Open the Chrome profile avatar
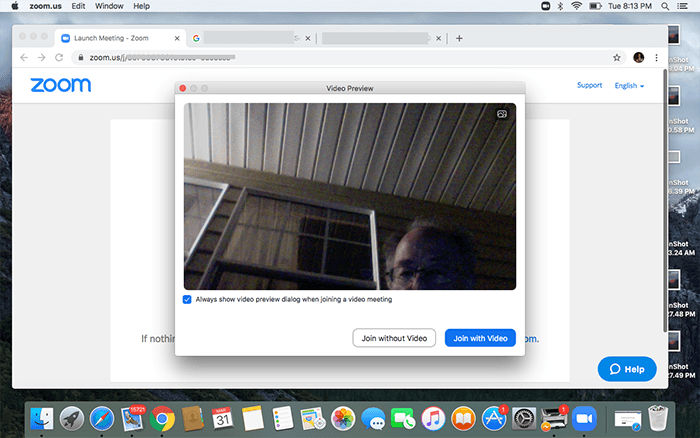Viewport: 700px width, 438px height. point(638,58)
